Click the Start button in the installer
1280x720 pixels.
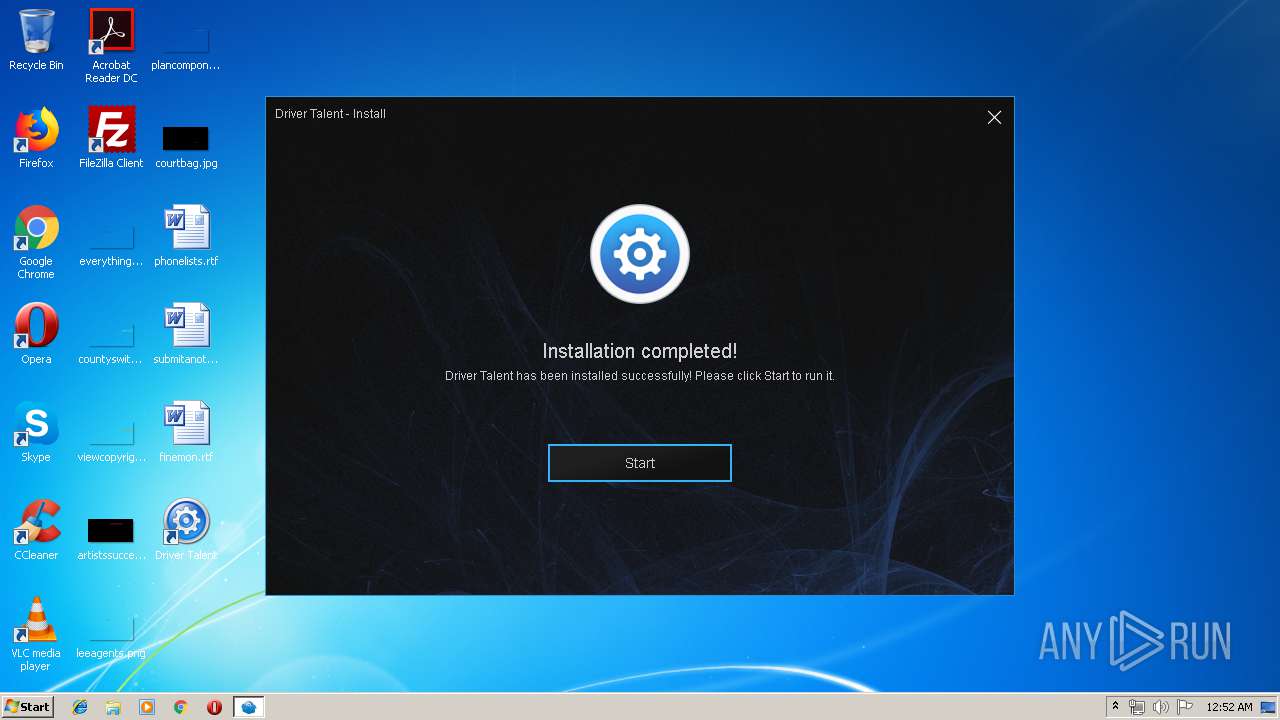coord(640,463)
